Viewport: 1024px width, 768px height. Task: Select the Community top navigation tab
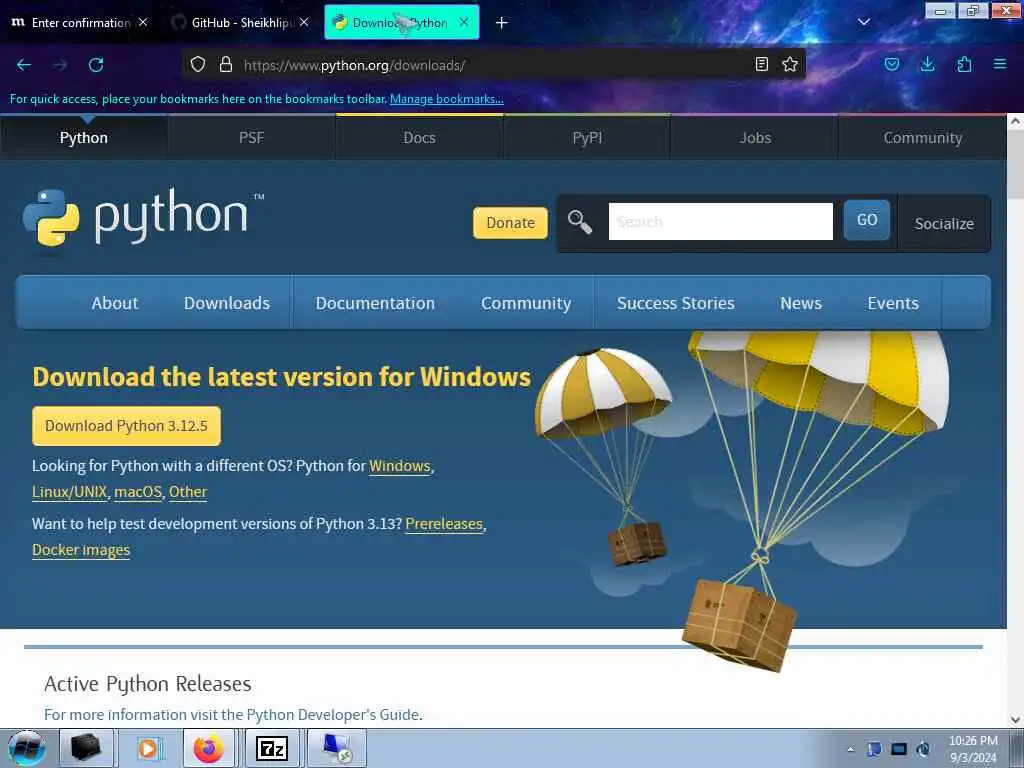923,138
